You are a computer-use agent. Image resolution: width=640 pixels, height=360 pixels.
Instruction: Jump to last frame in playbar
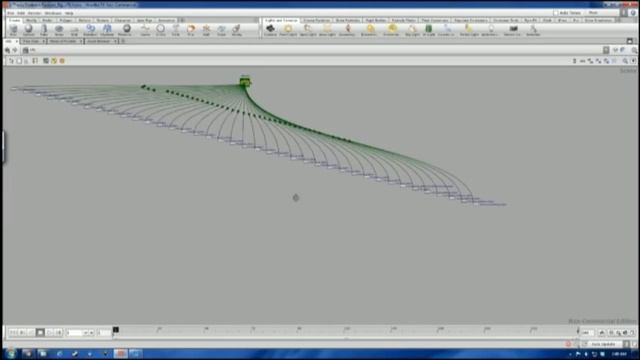click(x=58, y=333)
